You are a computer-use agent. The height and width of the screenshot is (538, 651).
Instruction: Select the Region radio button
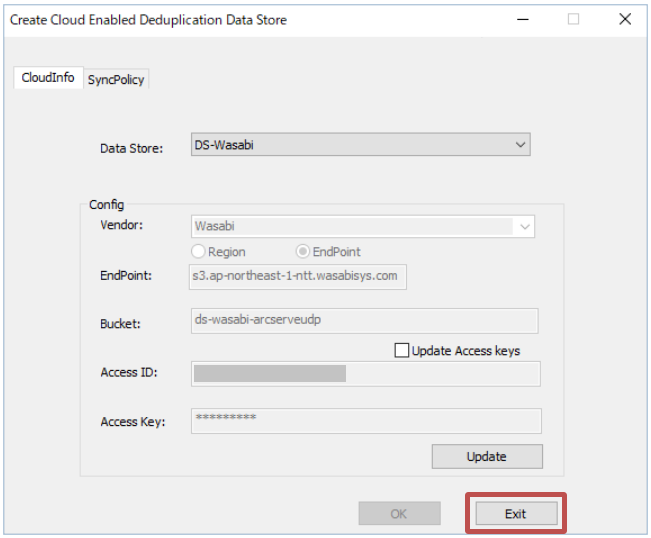199,252
